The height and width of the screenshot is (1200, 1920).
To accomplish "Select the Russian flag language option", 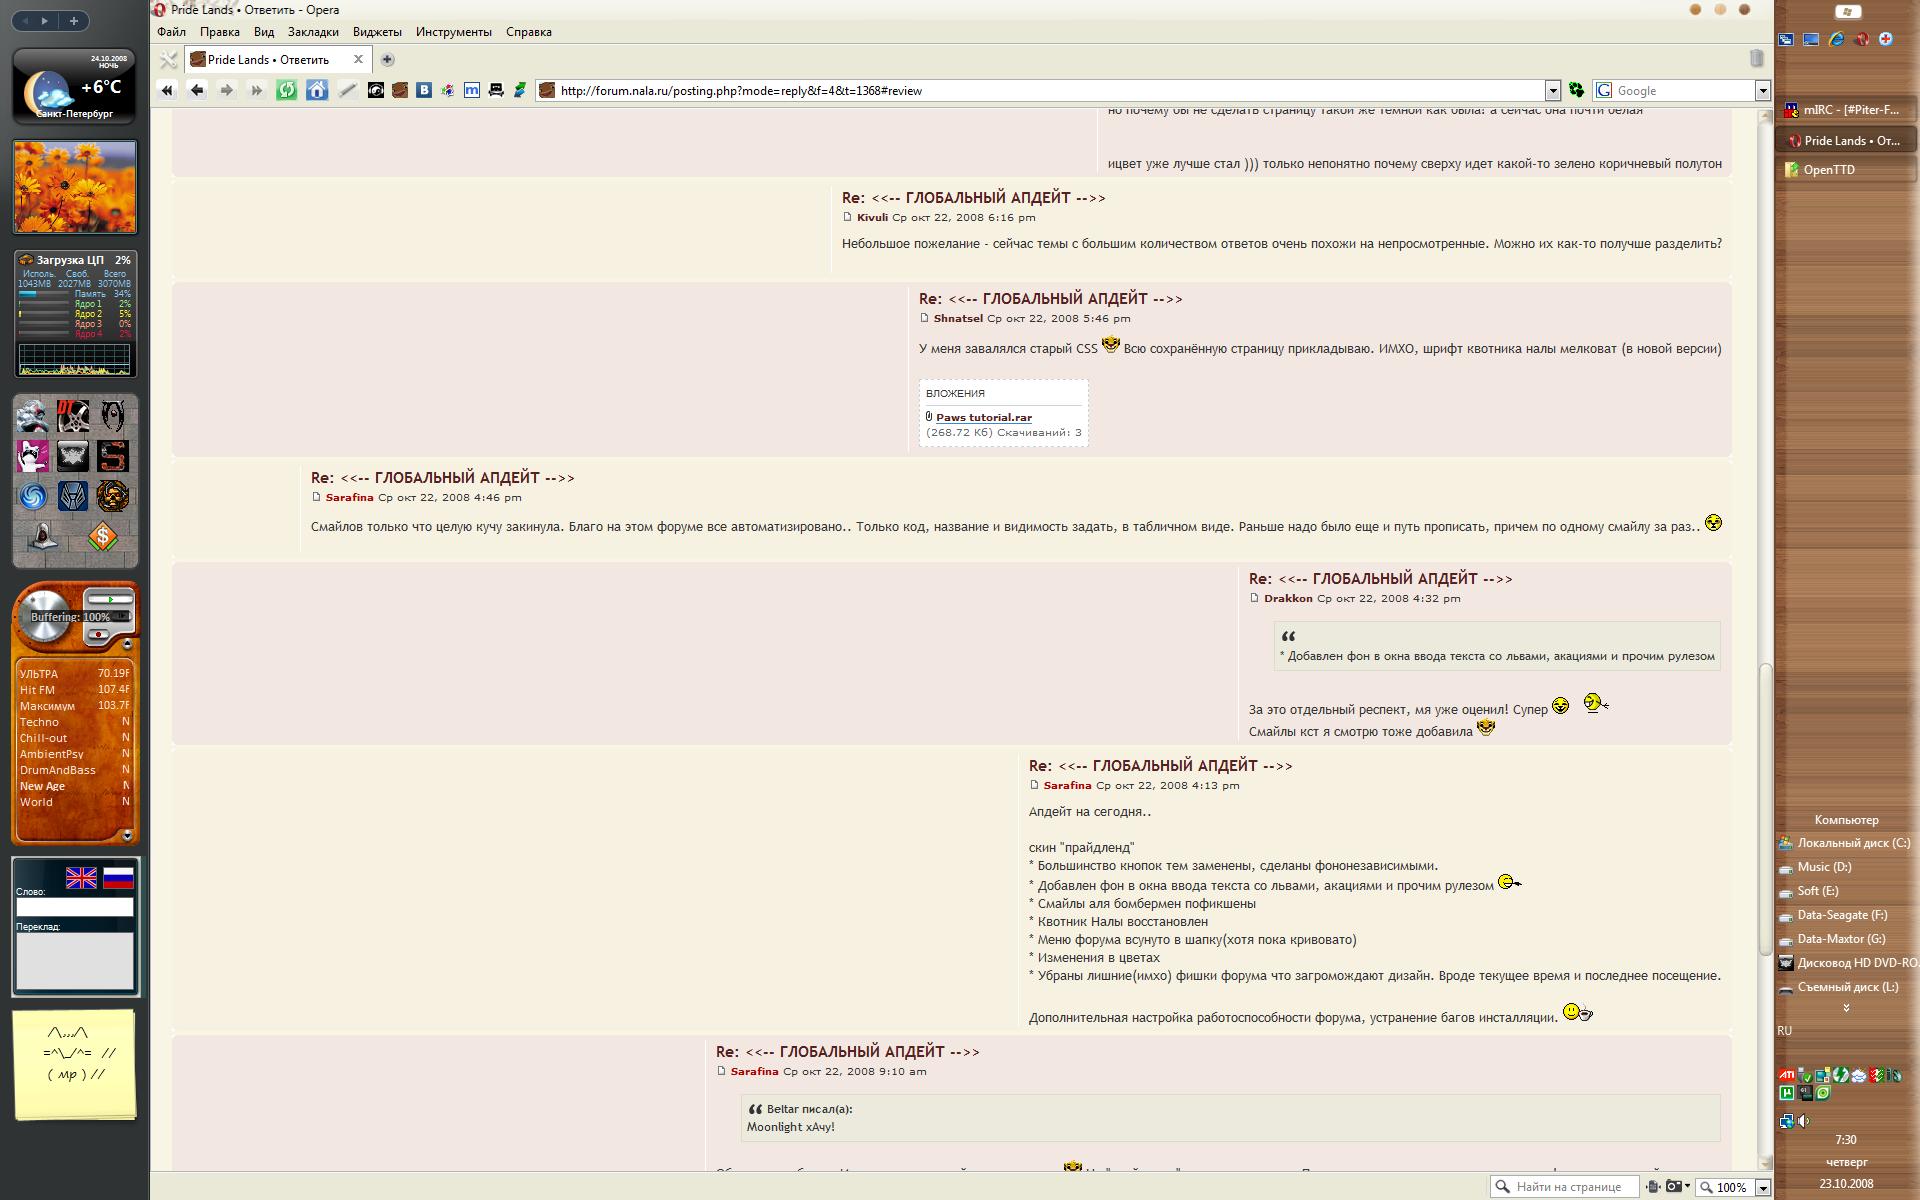I will 118,878.
